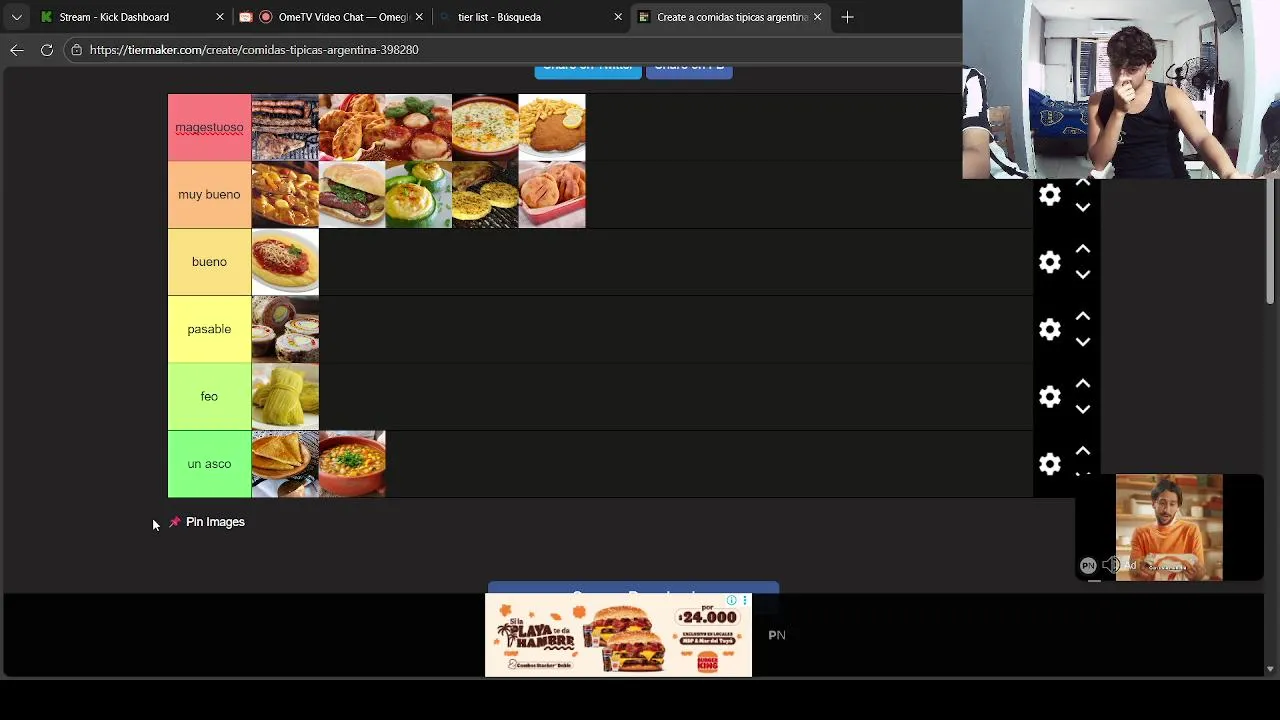
Task: Open settings gear for the bueno tier
Action: point(1049,262)
